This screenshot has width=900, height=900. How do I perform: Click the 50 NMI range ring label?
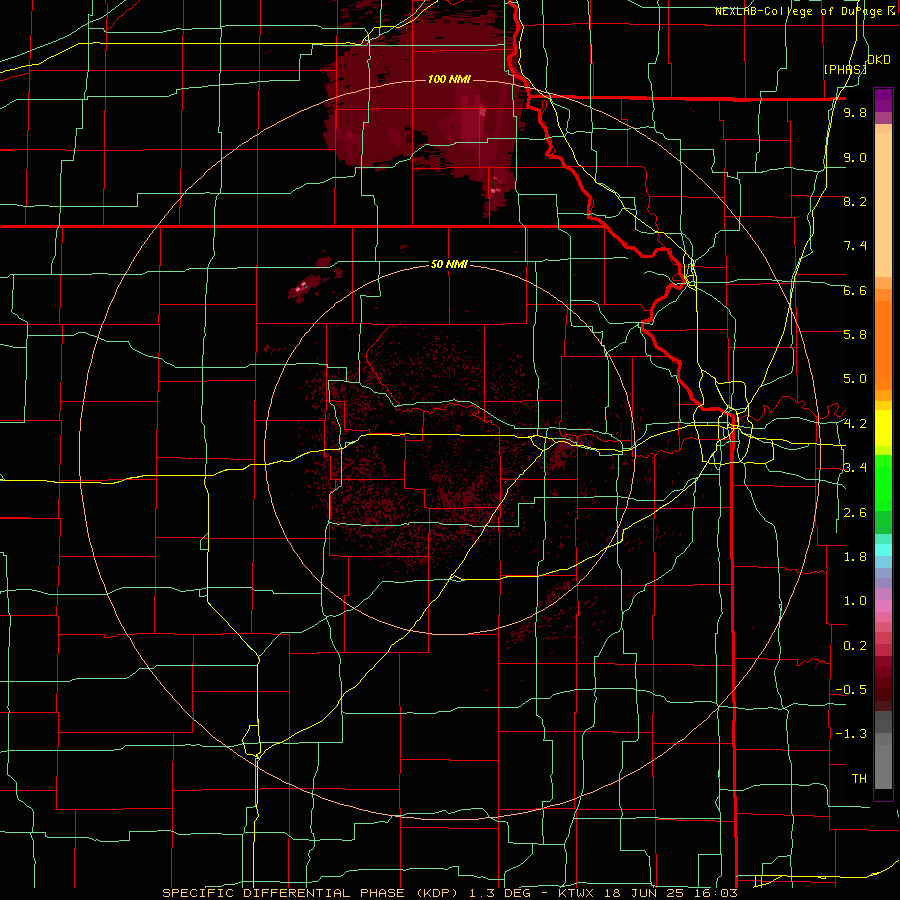pyautogui.click(x=449, y=264)
